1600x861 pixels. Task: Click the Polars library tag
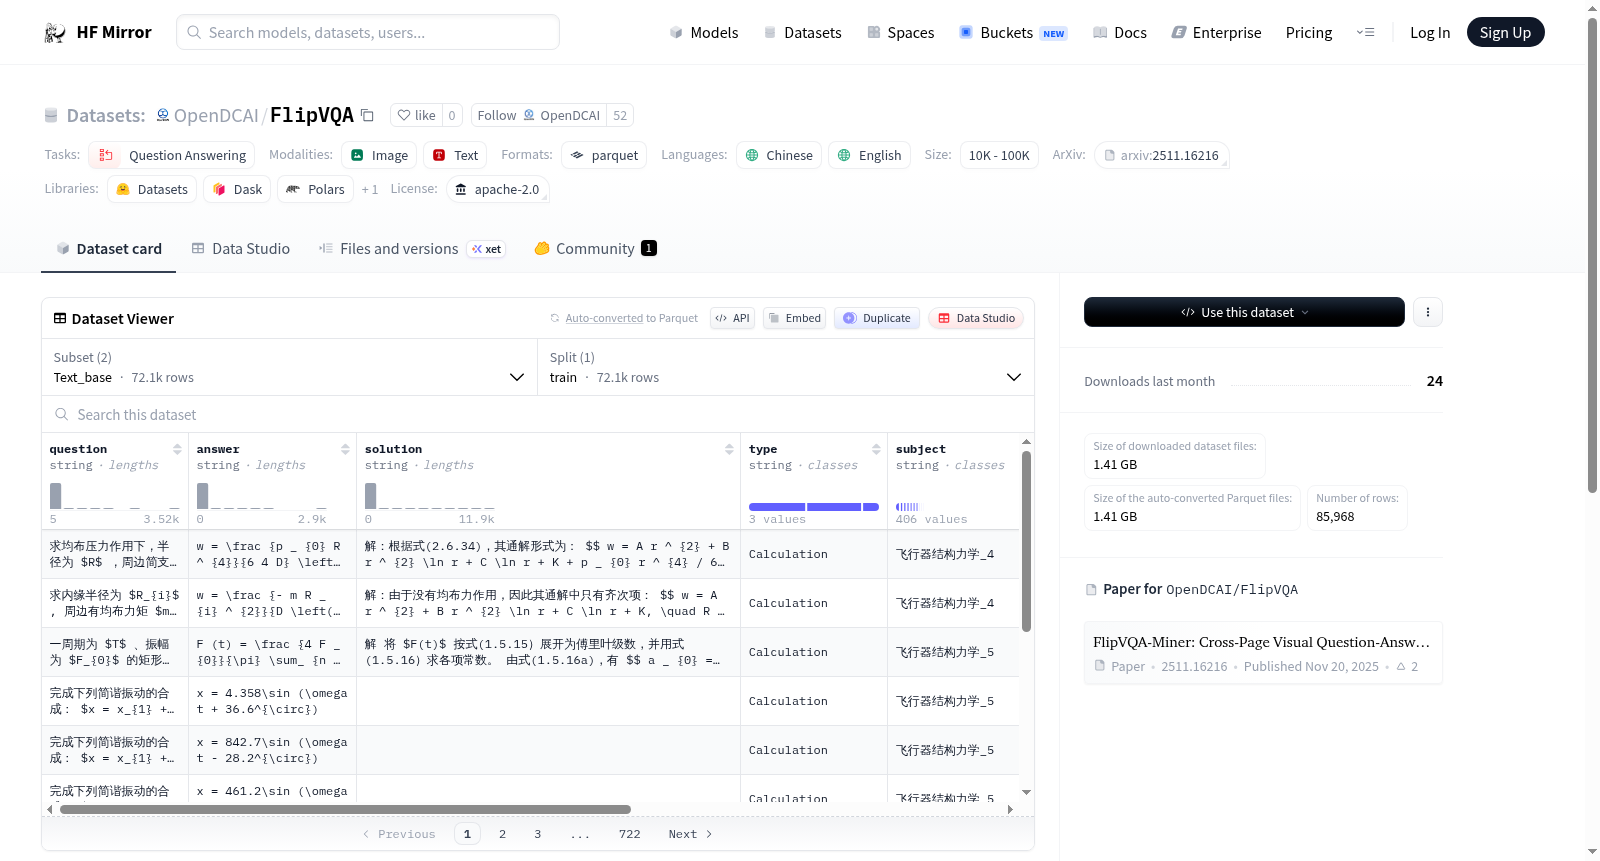(x=315, y=189)
